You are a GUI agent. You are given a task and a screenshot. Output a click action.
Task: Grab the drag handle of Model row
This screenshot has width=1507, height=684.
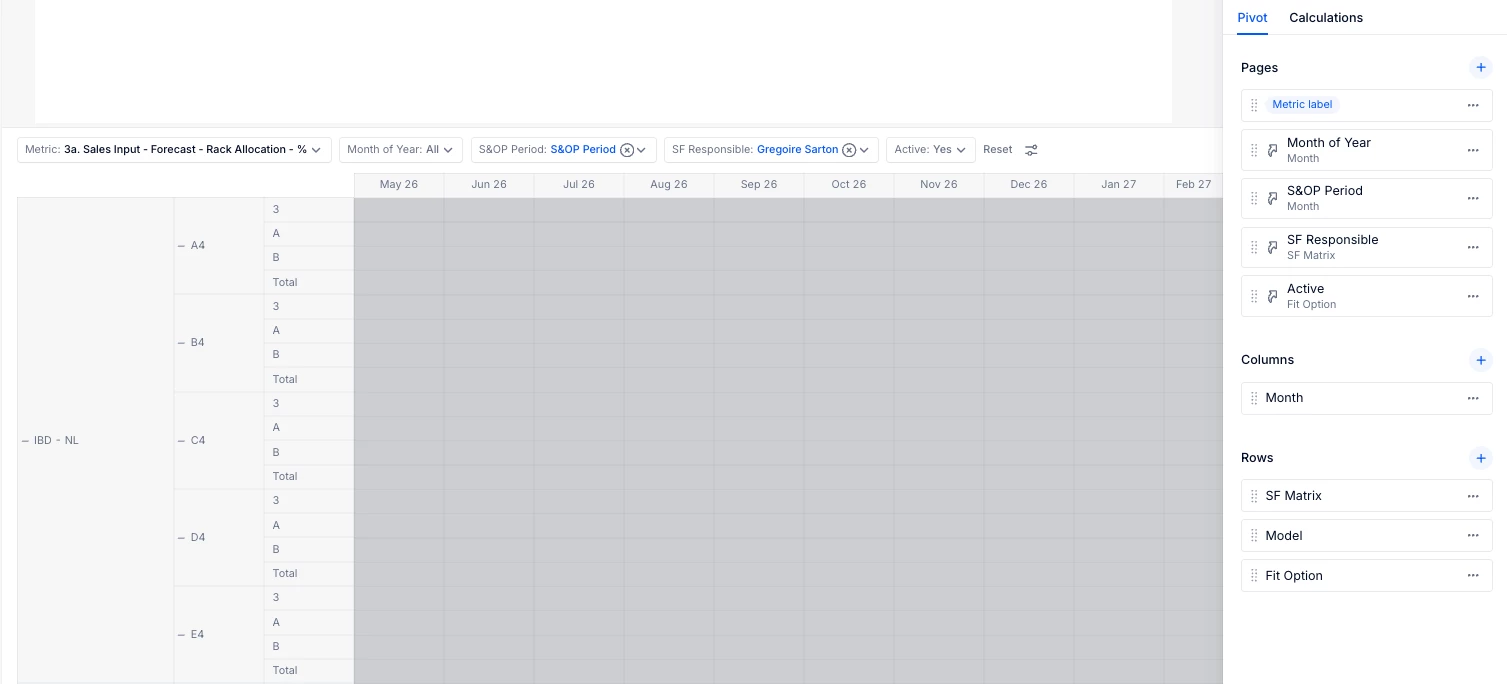[1254, 536]
